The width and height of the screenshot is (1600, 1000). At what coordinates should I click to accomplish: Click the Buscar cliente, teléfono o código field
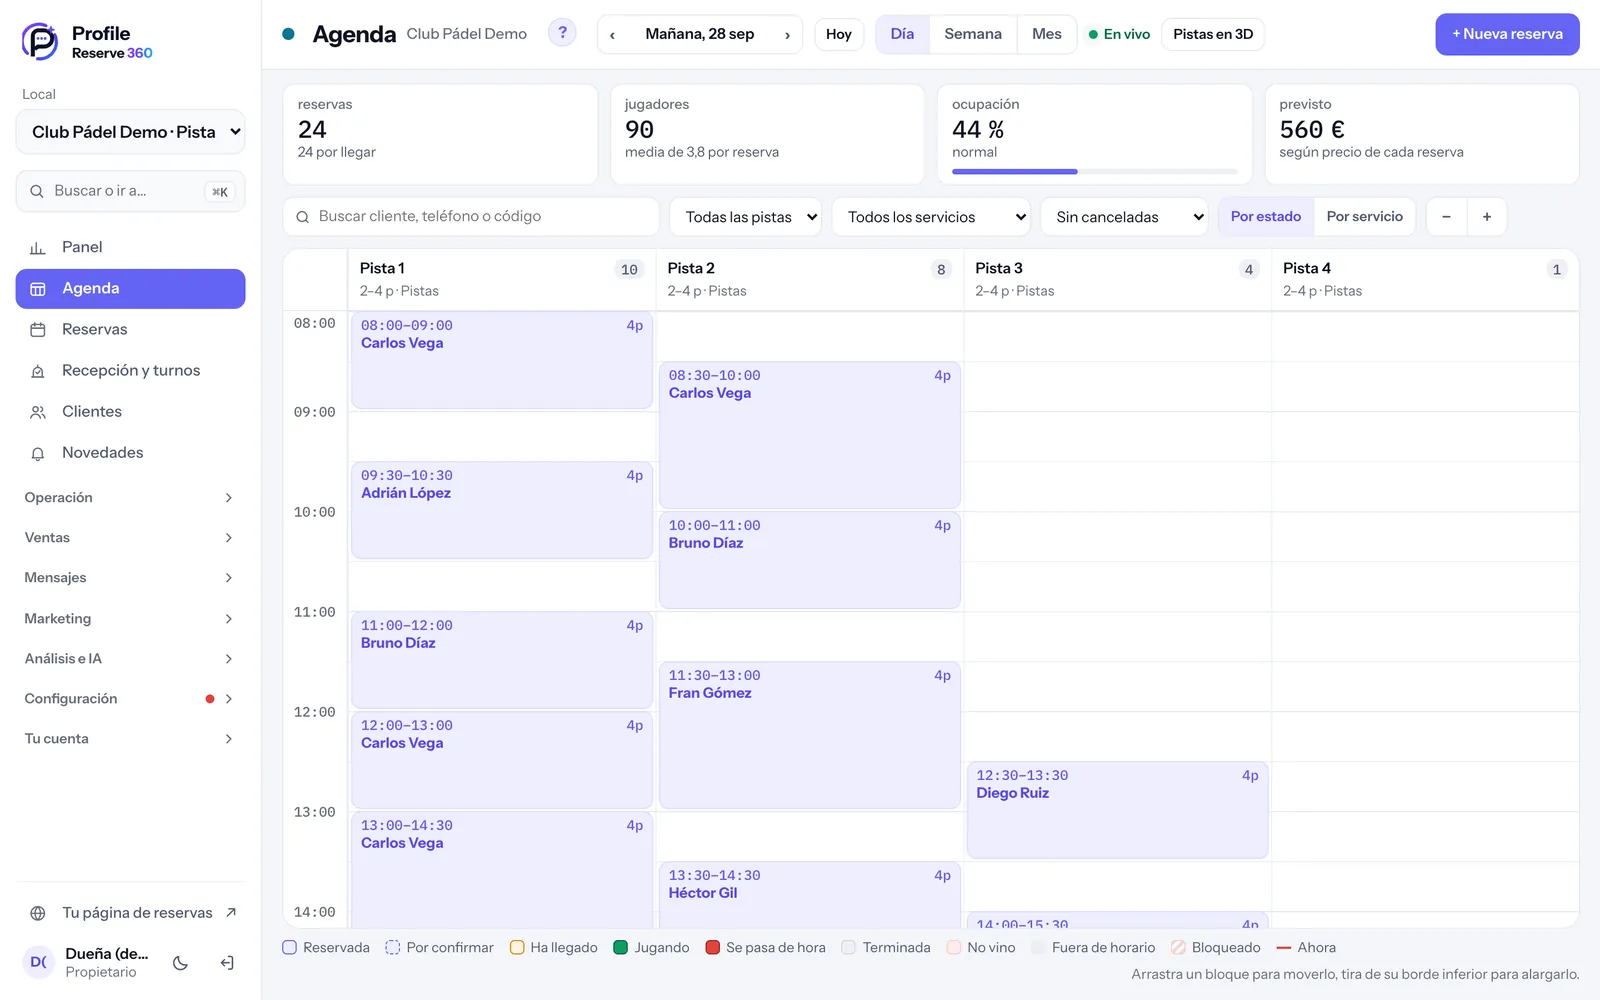point(471,217)
